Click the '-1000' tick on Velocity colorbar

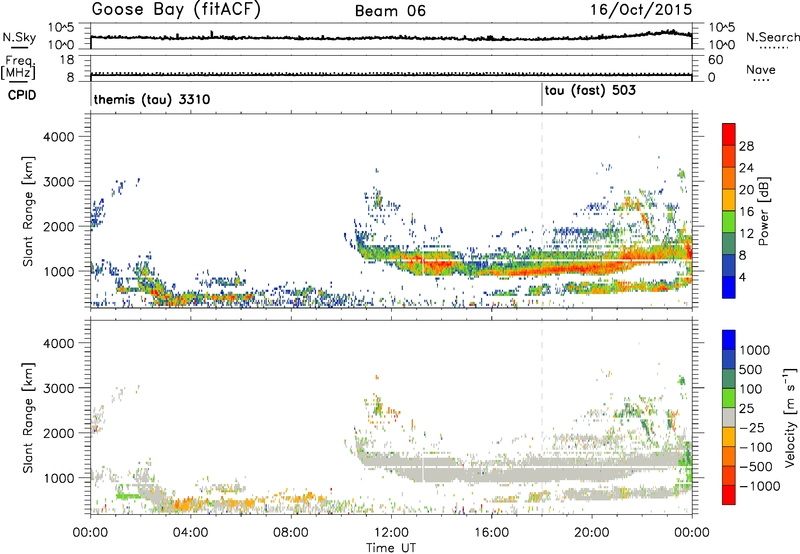[760, 486]
